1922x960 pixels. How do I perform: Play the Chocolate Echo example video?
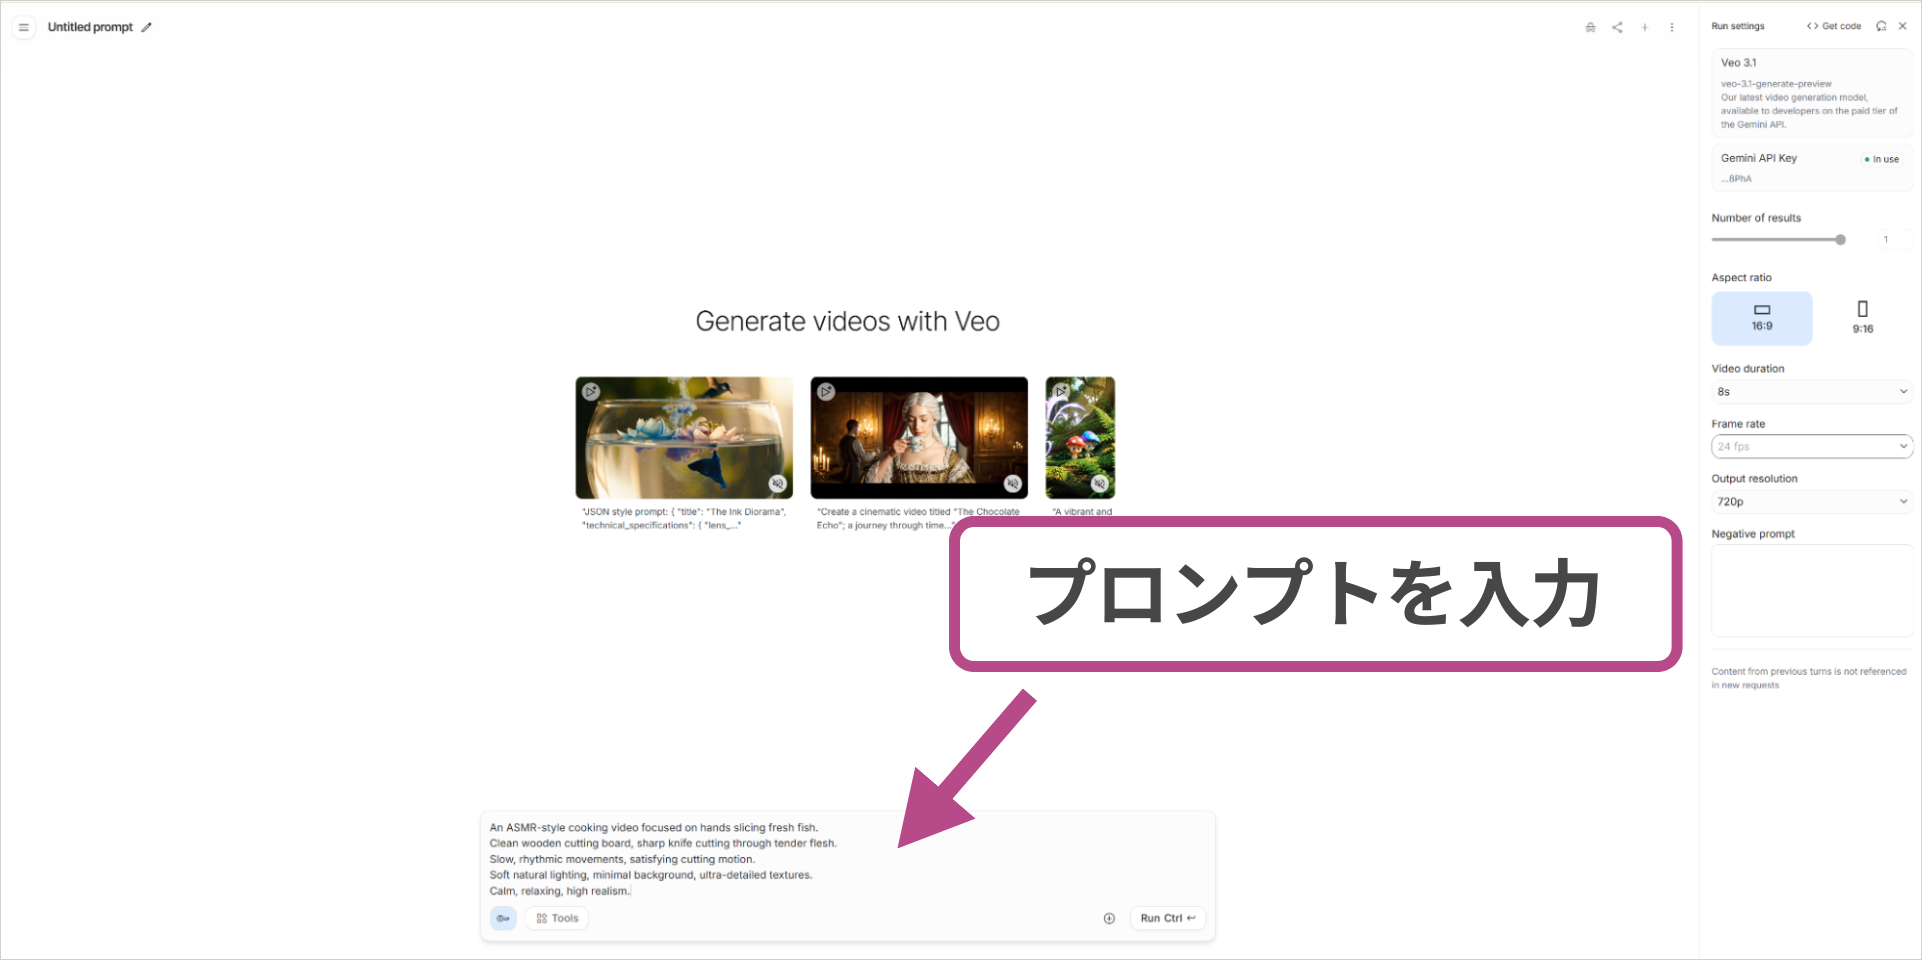826,391
